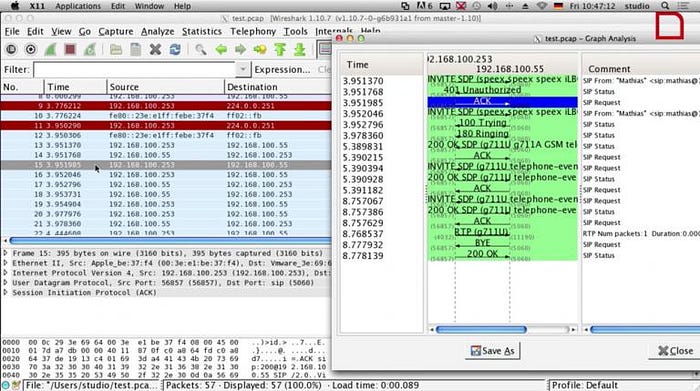The image size is (700, 391).
Task: Open AirPlay display menu icon
Action: tap(445, 6)
